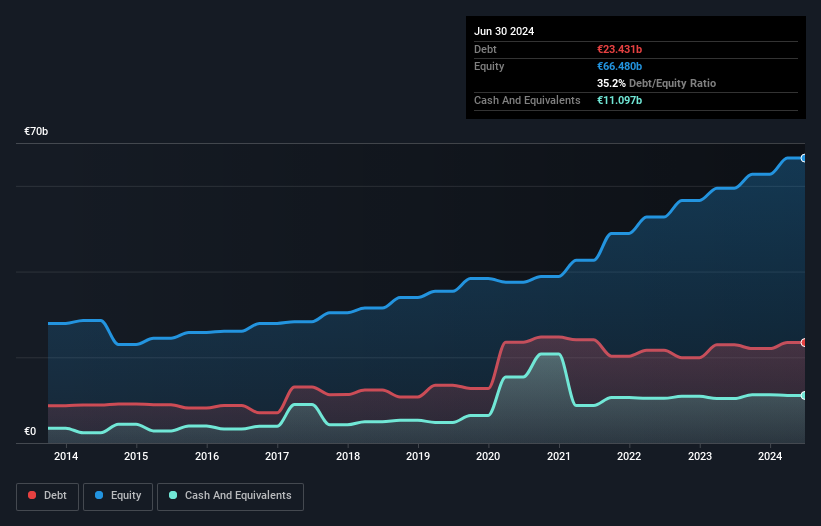Click the 2020 x-axis label
821x526 pixels.
(488, 456)
